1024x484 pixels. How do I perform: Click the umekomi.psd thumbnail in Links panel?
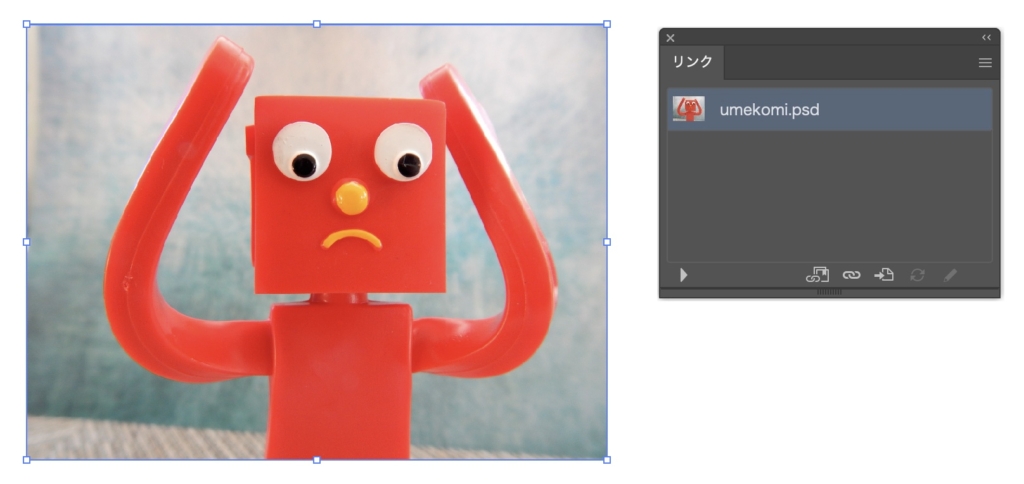pos(688,109)
